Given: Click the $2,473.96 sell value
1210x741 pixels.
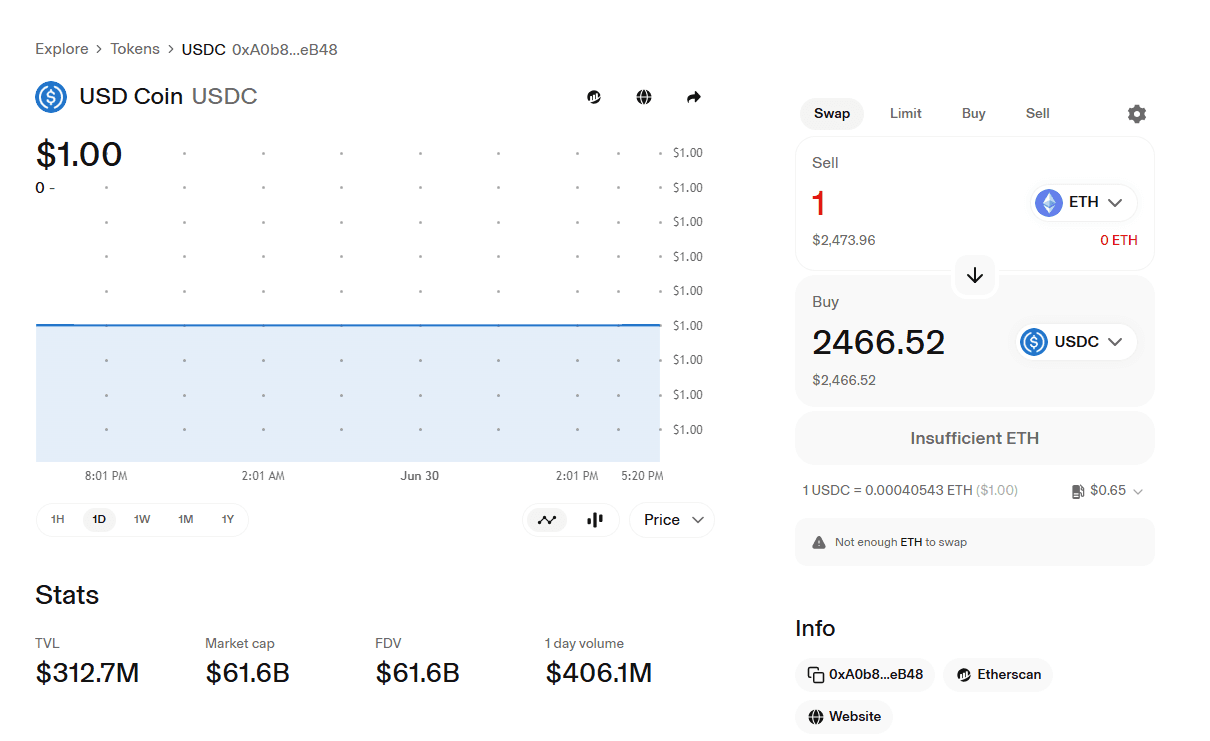Looking at the screenshot, I should coord(844,240).
